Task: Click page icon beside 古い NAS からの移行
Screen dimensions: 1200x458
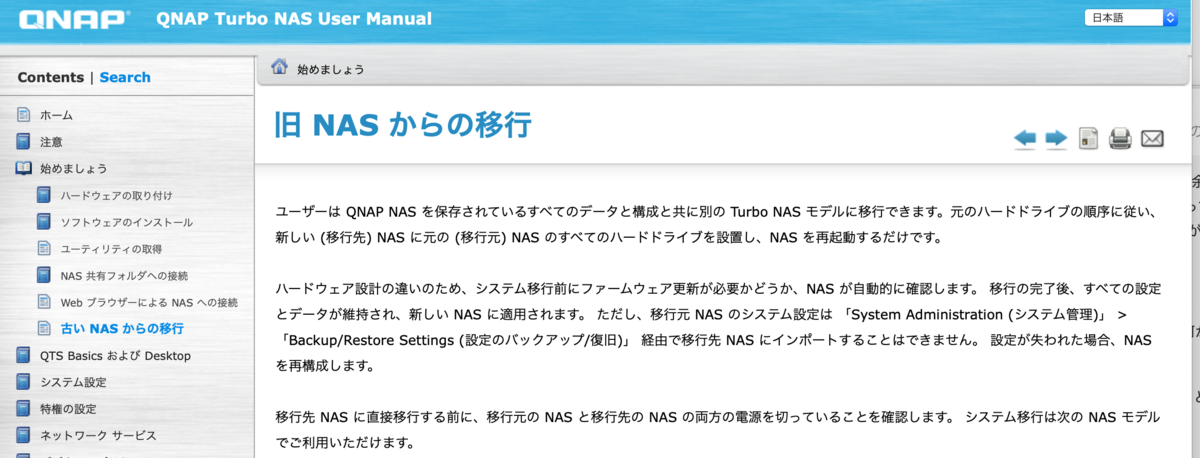Action: (44, 328)
